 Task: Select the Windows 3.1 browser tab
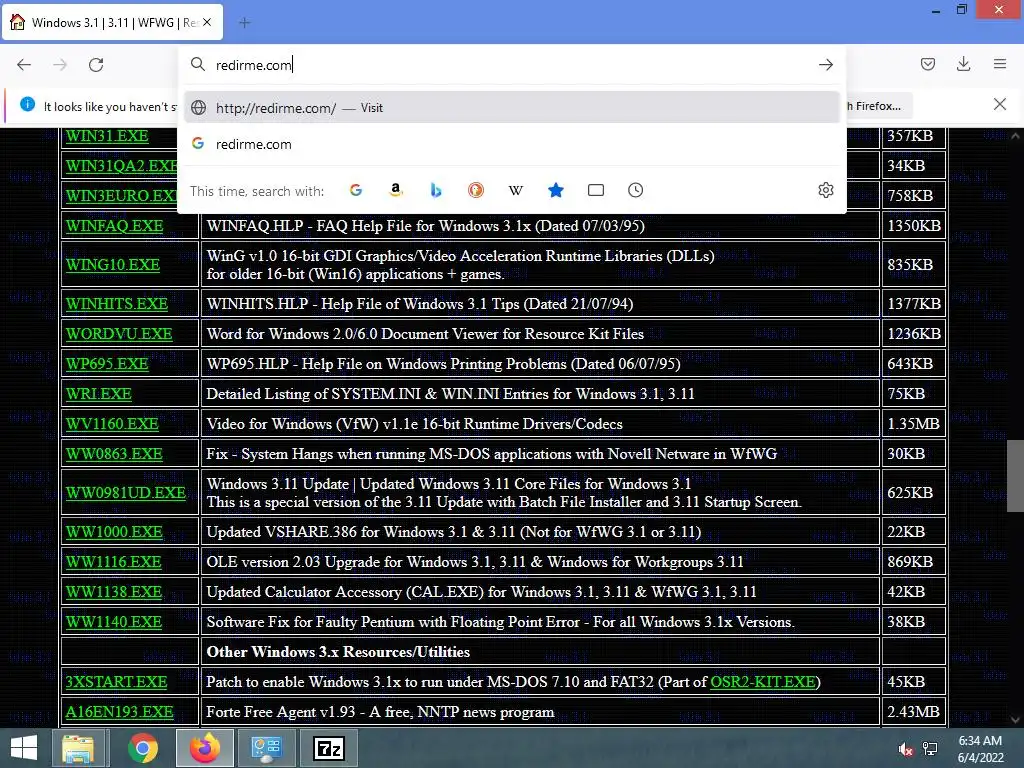tap(113, 22)
